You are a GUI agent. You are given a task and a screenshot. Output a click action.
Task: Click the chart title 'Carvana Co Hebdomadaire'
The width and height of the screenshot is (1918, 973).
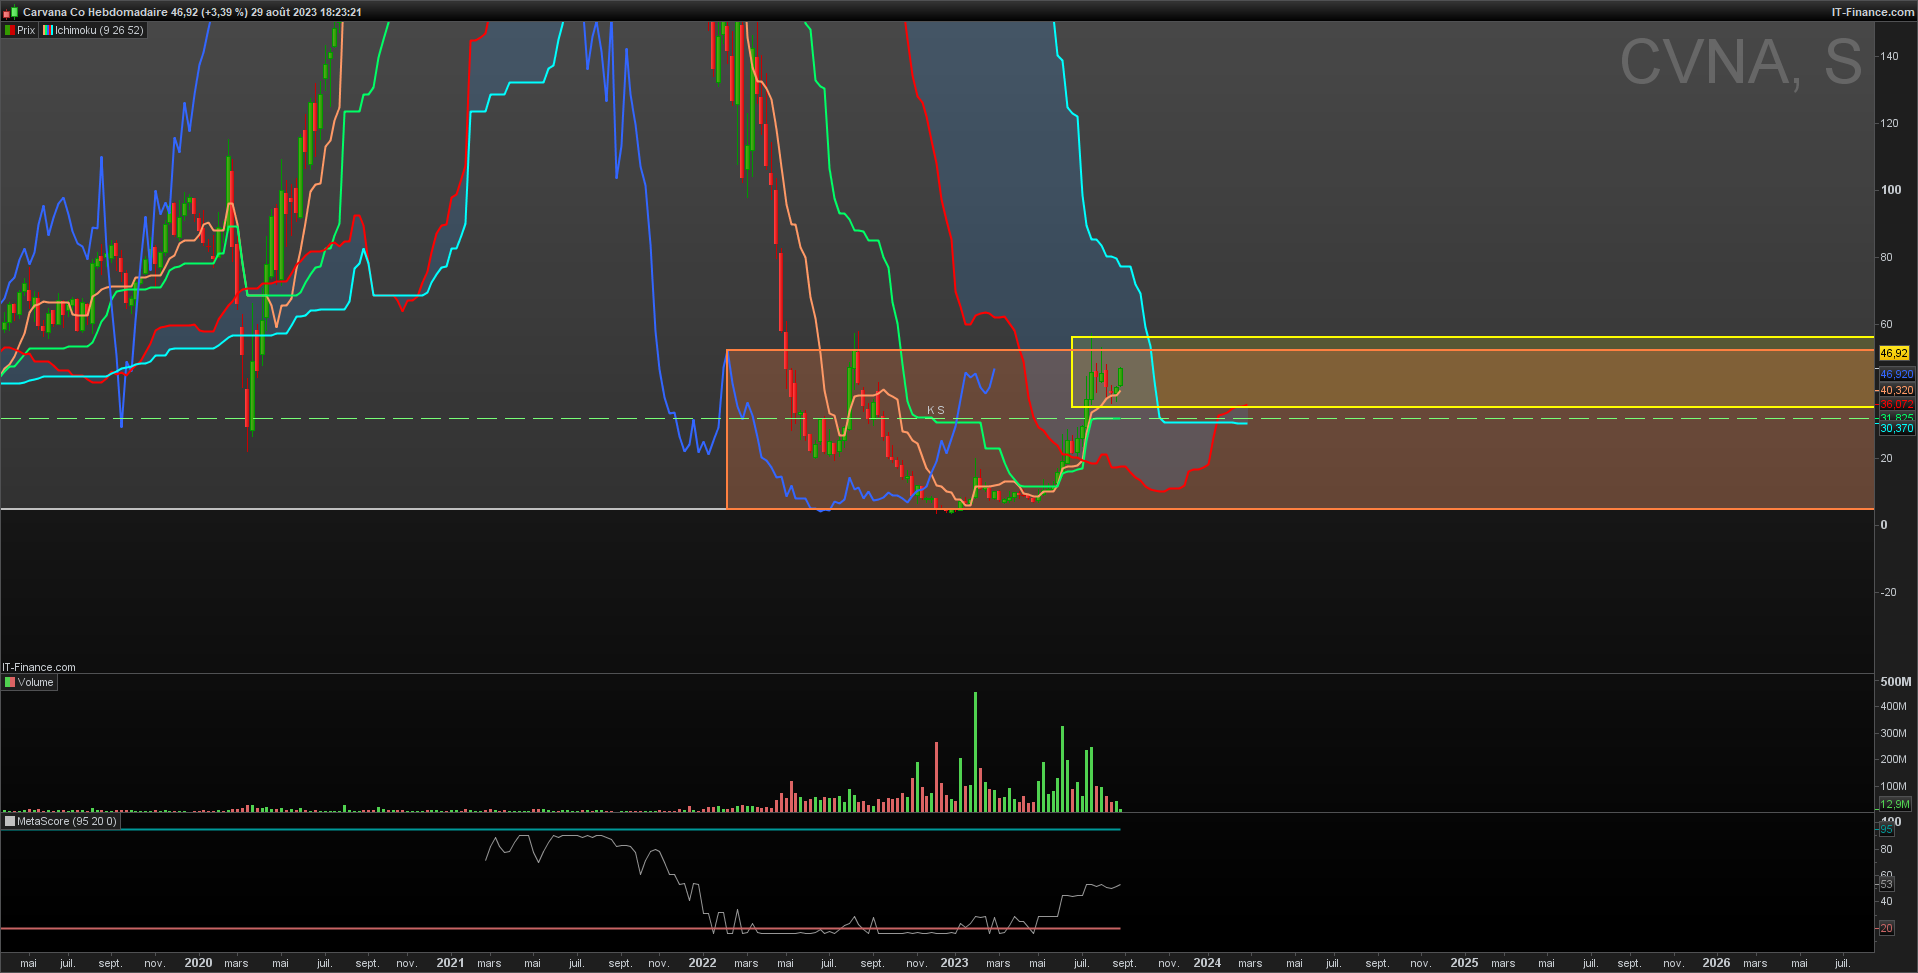click(x=95, y=12)
